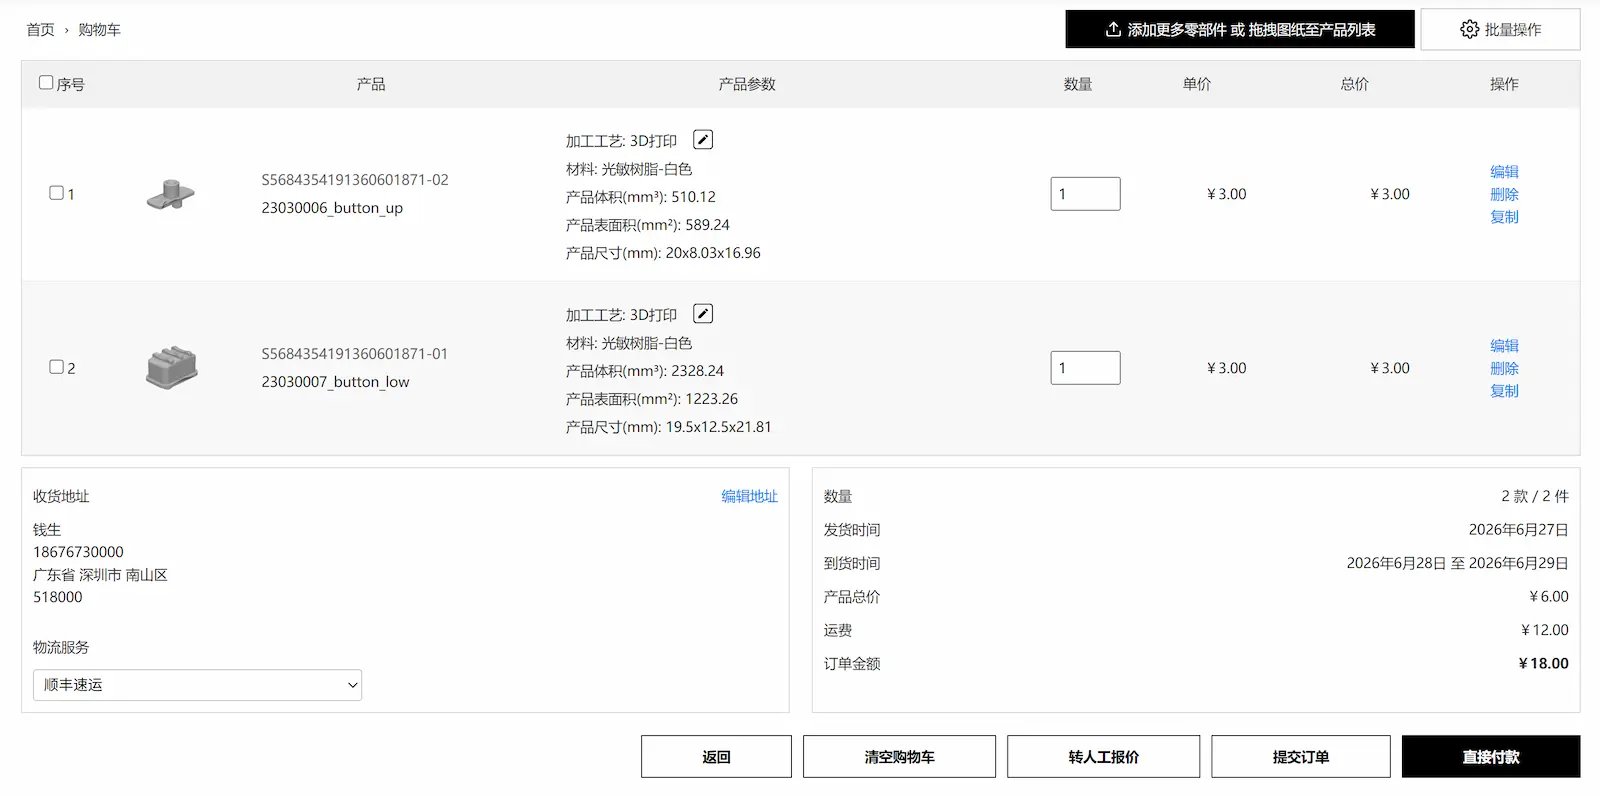Click phone number 18676730000
This screenshot has height=796, width=1600.
[78, 552]
